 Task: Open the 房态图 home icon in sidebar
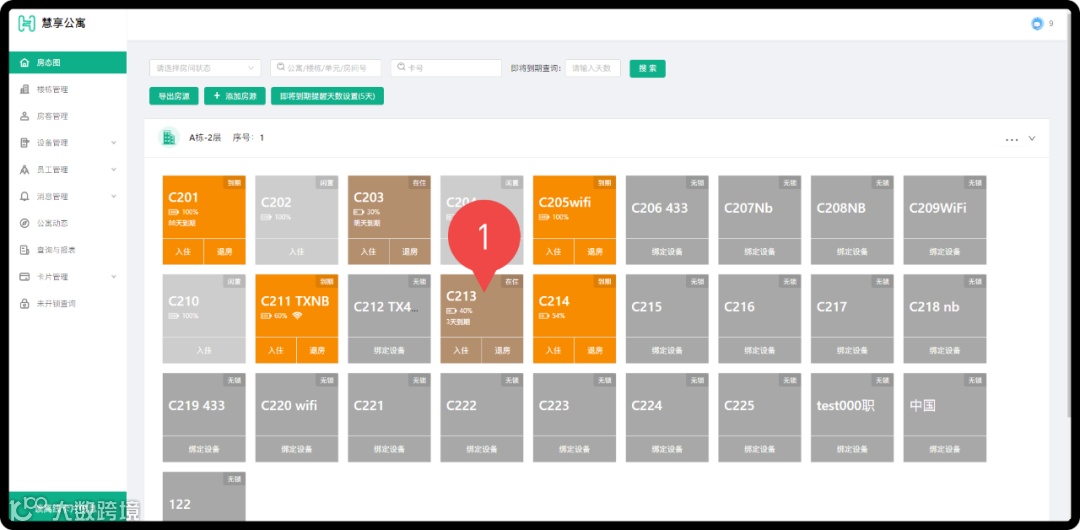tap(25, 63)
